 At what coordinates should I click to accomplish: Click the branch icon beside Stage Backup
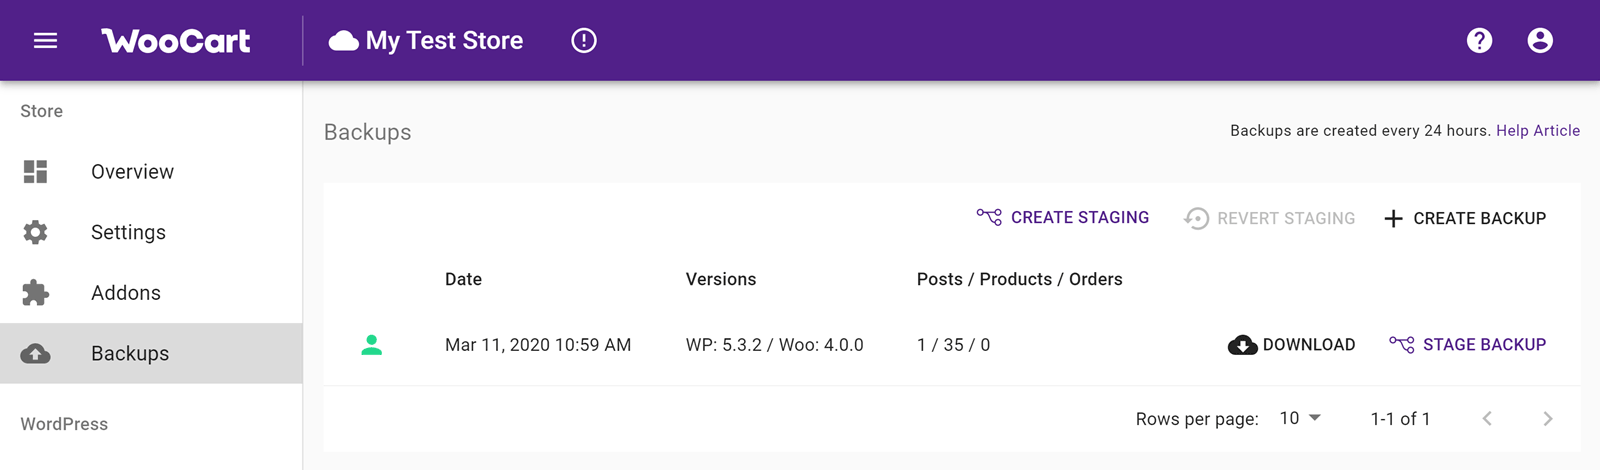[1402, 344]
